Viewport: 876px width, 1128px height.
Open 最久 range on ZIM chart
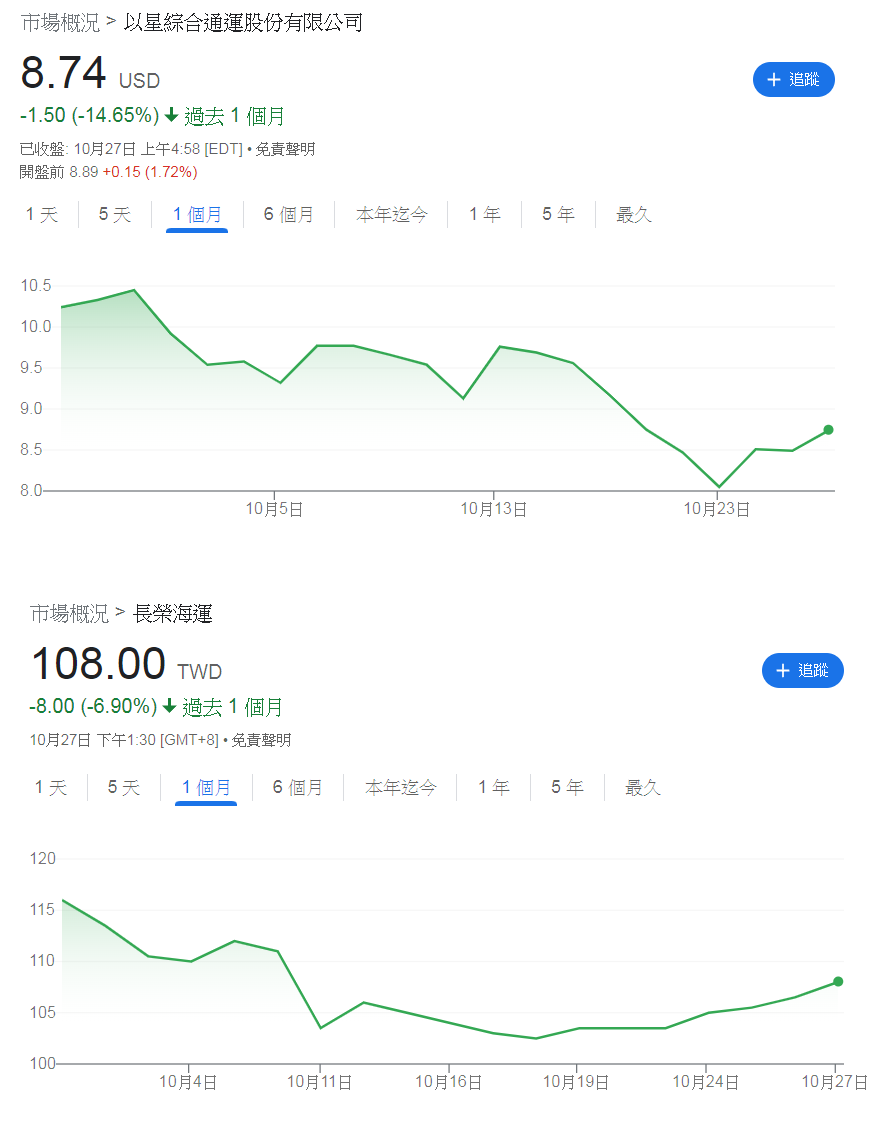pos(634,214)
